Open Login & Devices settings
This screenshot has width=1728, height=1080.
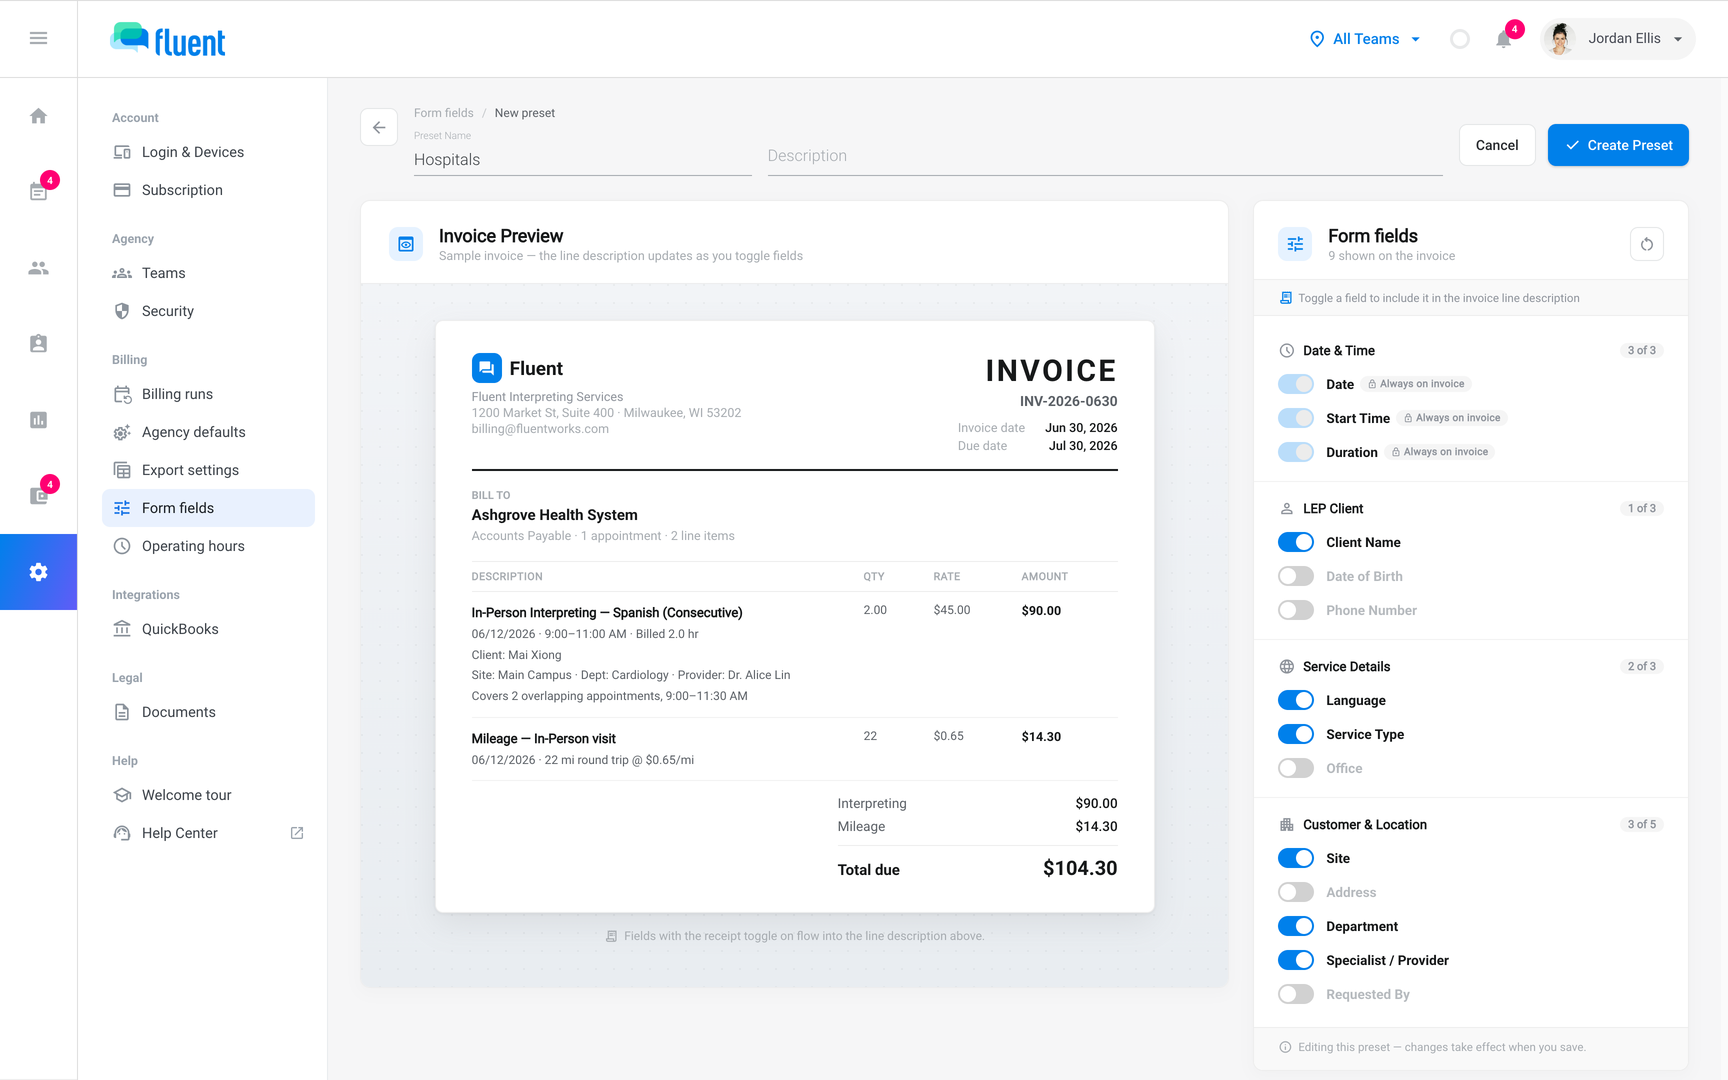point(208,152)
